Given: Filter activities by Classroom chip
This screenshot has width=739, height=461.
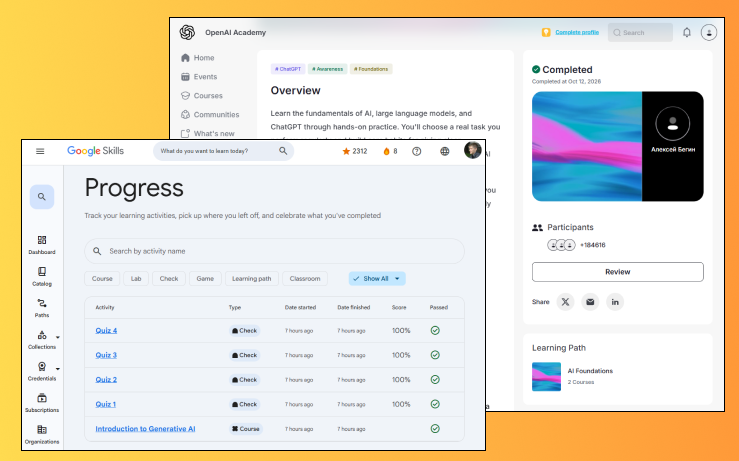Looking at the screenshot, I should click(305, 279).
